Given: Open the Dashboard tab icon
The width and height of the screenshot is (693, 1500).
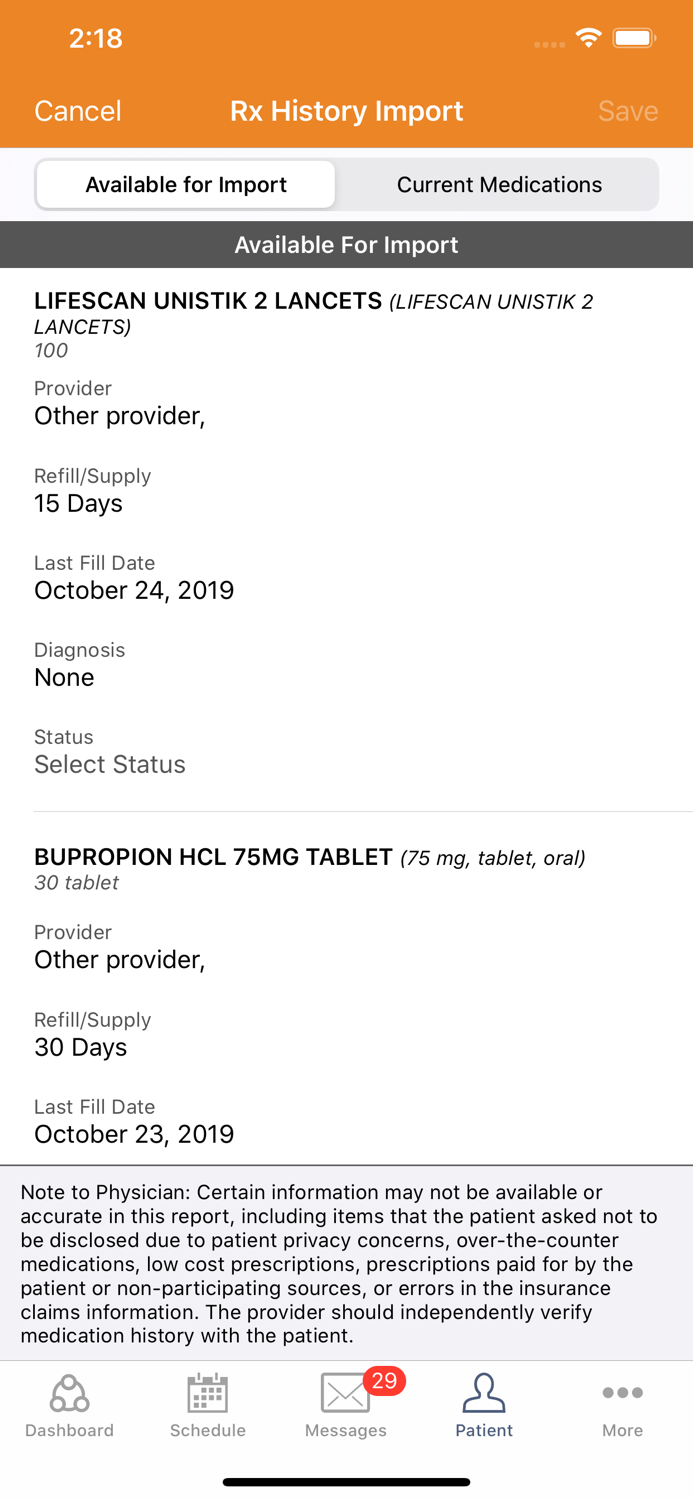Looking at the screenshot, I should coord(69,1393).
